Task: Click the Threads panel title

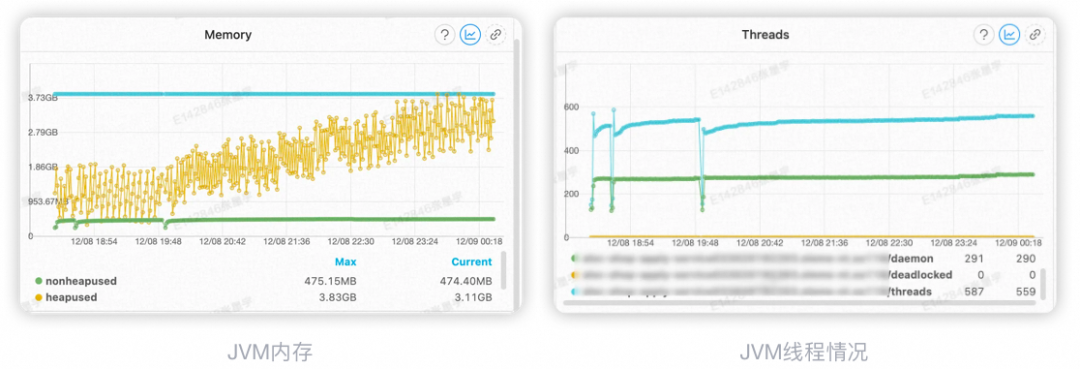Action: tap(765, 34)
